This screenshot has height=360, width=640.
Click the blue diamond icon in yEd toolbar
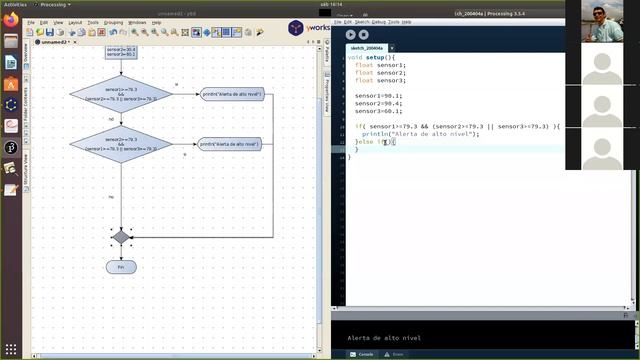coord(207,32)
